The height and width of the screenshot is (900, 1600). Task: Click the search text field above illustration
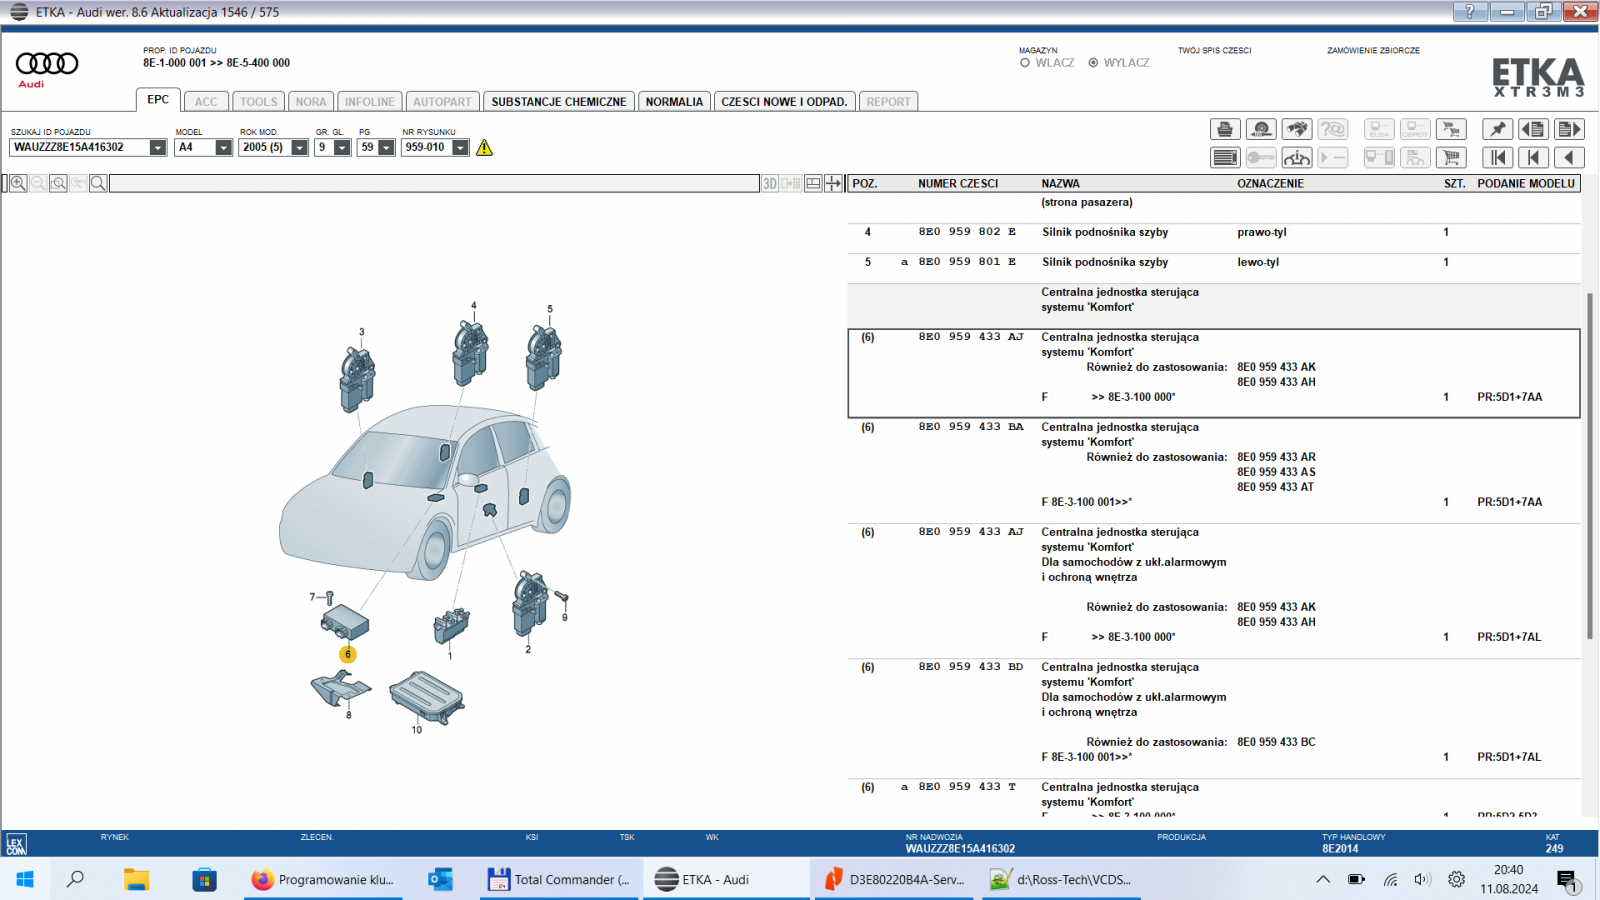pyautogui.click(x=434, y=184)
